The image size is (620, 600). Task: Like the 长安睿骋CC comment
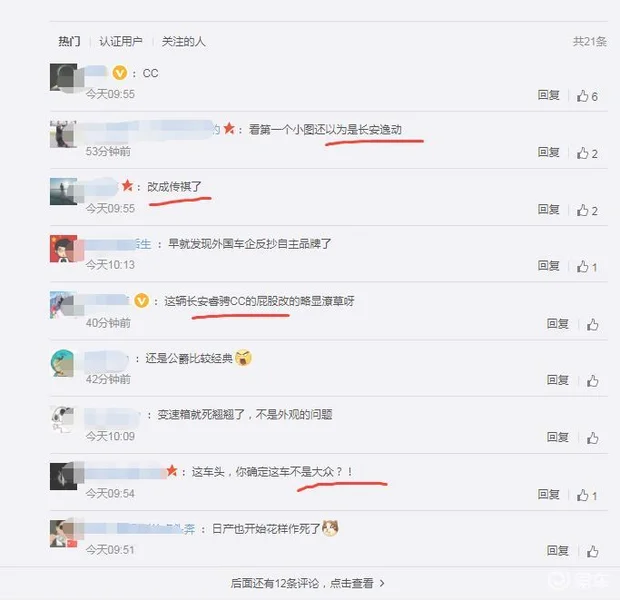click(592, 325)
